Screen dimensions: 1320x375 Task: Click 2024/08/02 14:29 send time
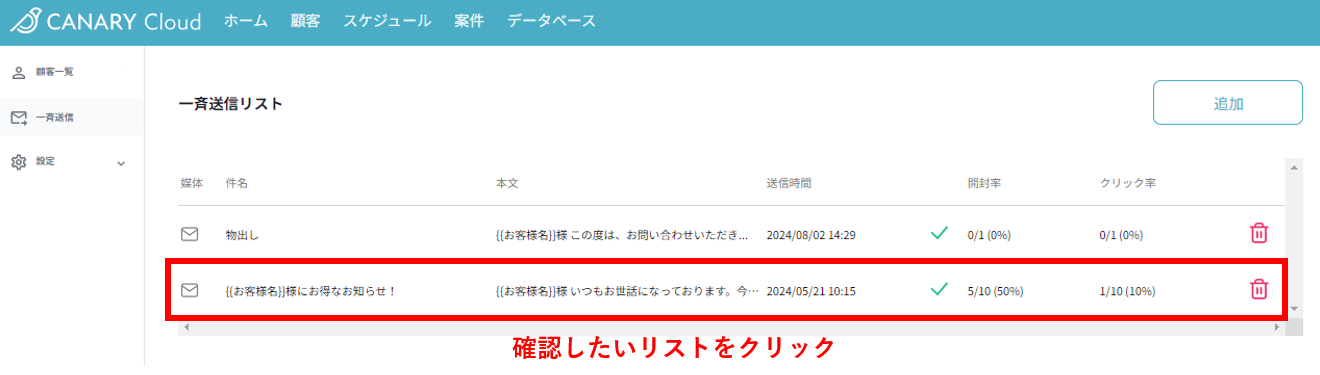point(811,235)
